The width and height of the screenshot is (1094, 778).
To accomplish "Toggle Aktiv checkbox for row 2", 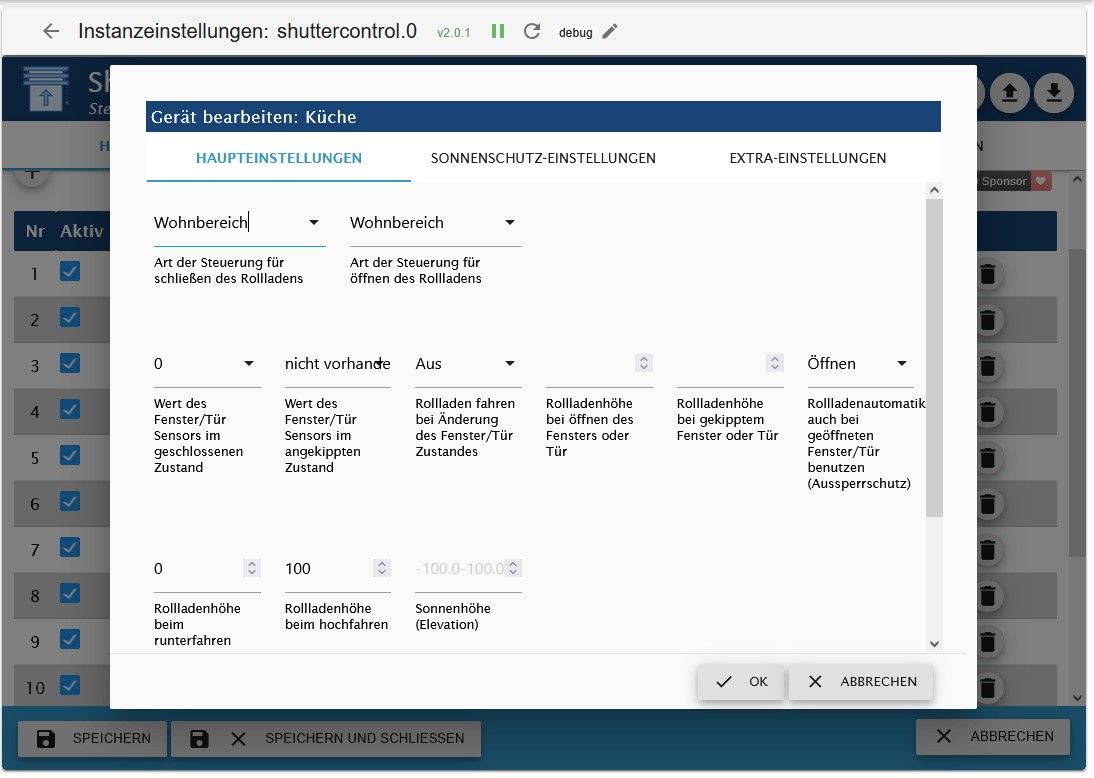I will [x=70, y=317].
